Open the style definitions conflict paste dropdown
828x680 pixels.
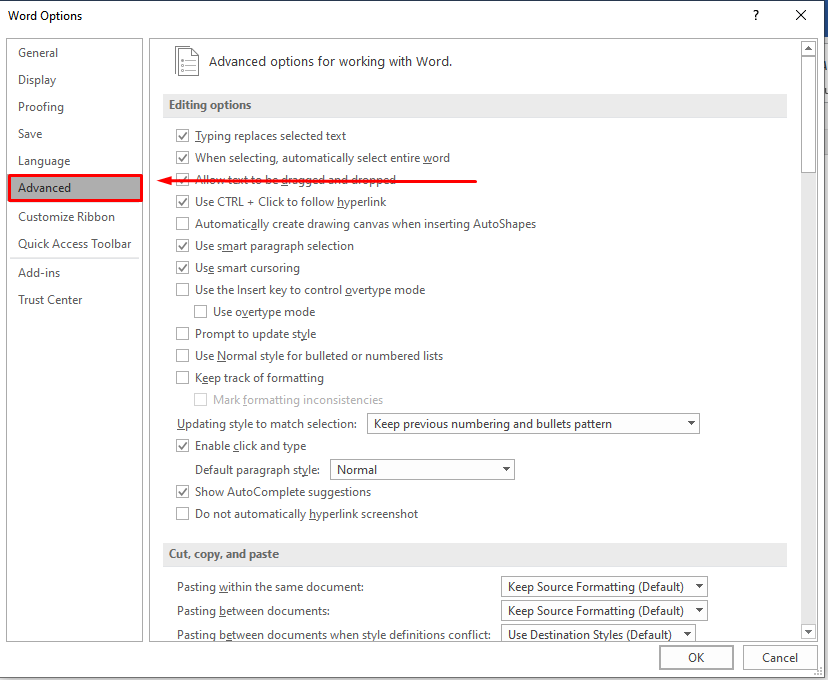tap(598, 634)
